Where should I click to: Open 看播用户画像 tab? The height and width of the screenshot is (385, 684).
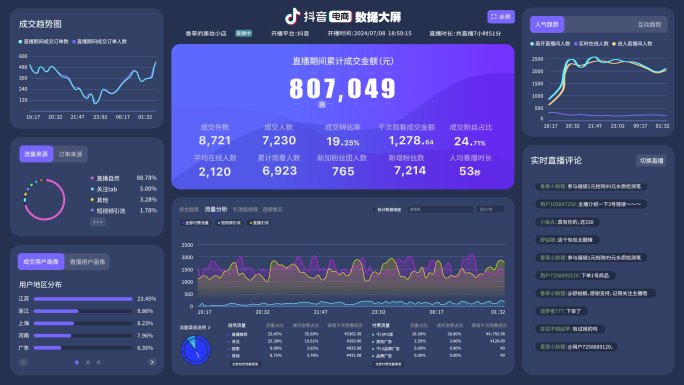(87, 262)
